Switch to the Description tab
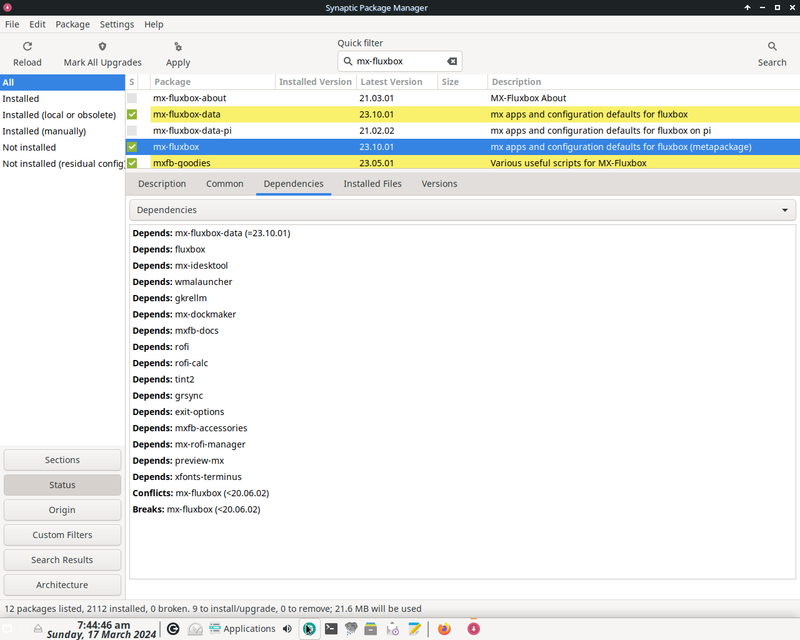The height and width of the screenshot is (640, 800). point(162,184)
